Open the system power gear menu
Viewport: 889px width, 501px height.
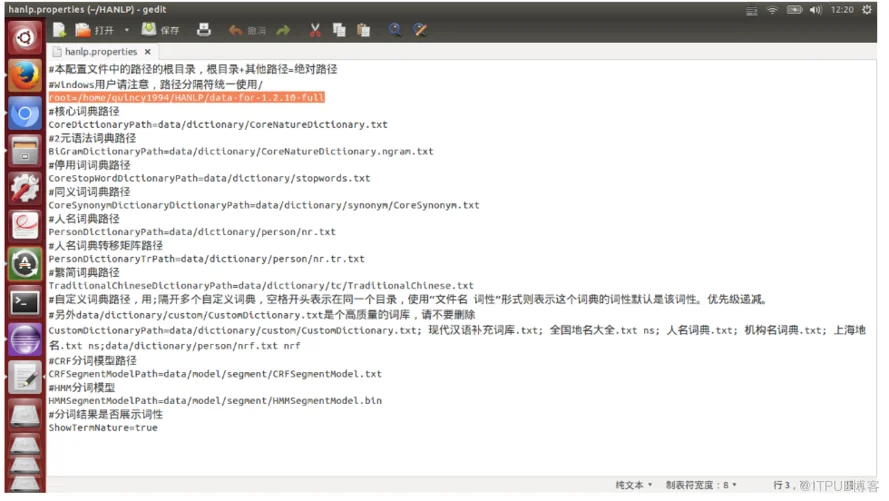(867, 10)
